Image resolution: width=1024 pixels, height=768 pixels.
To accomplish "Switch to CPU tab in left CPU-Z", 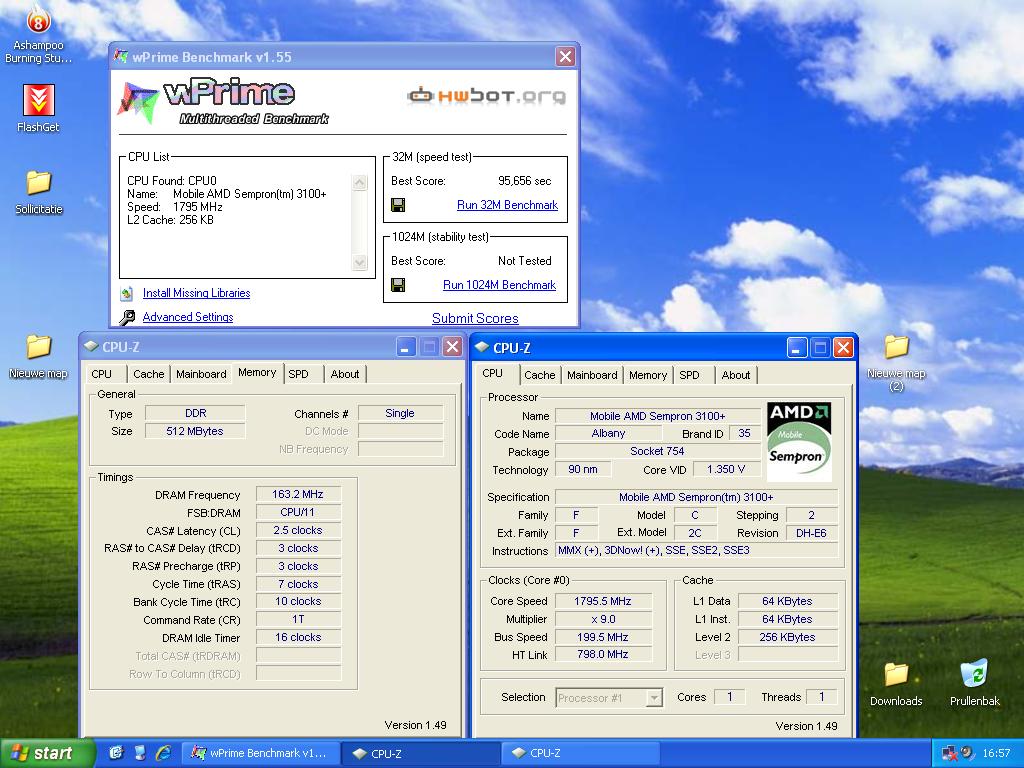I will coord(103,374).
